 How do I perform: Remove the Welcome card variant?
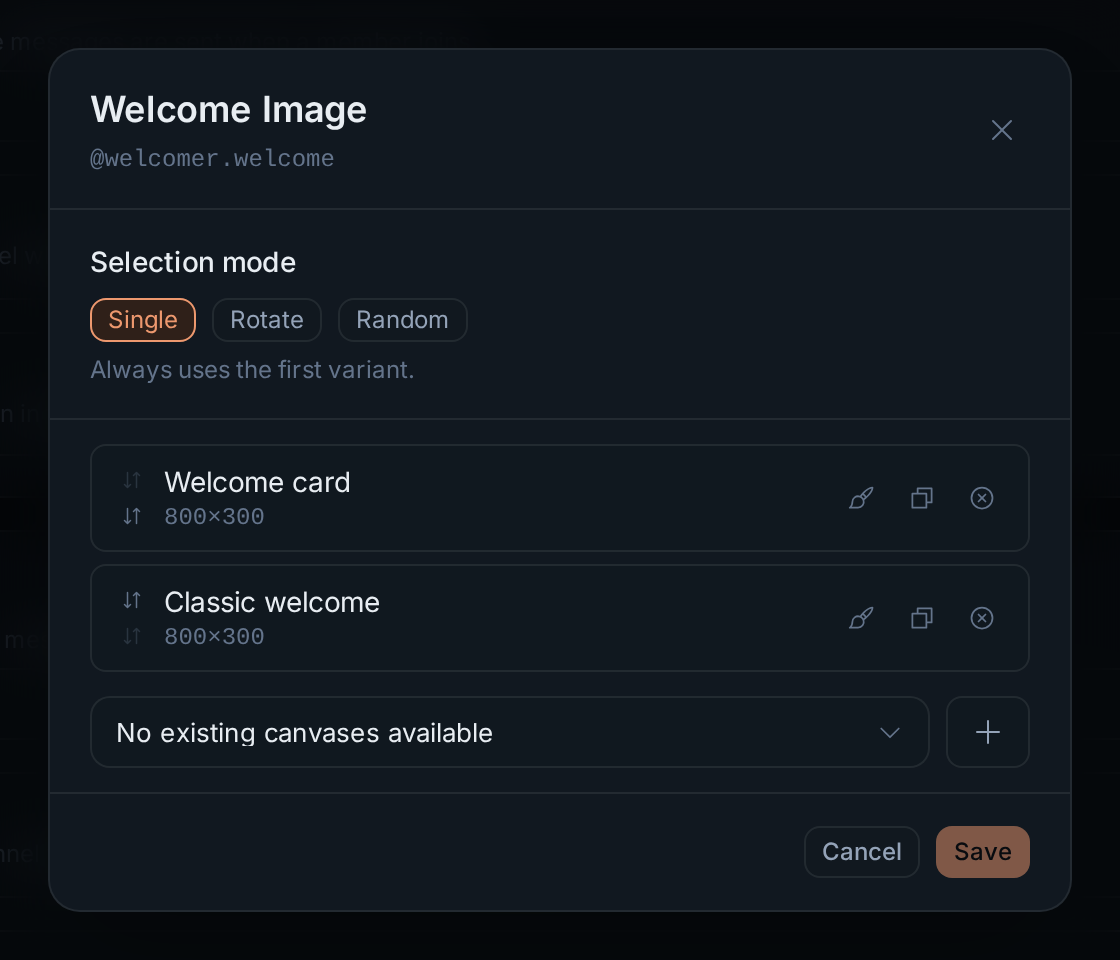click(981, 498)
